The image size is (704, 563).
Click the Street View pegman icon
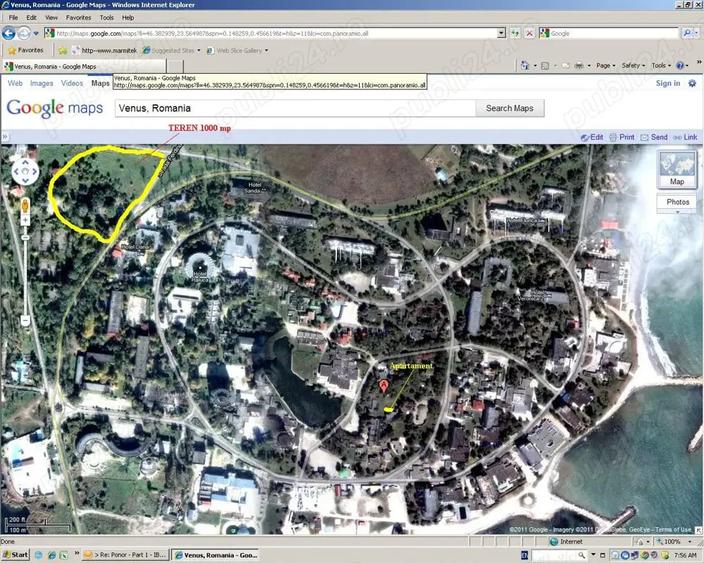25,206
